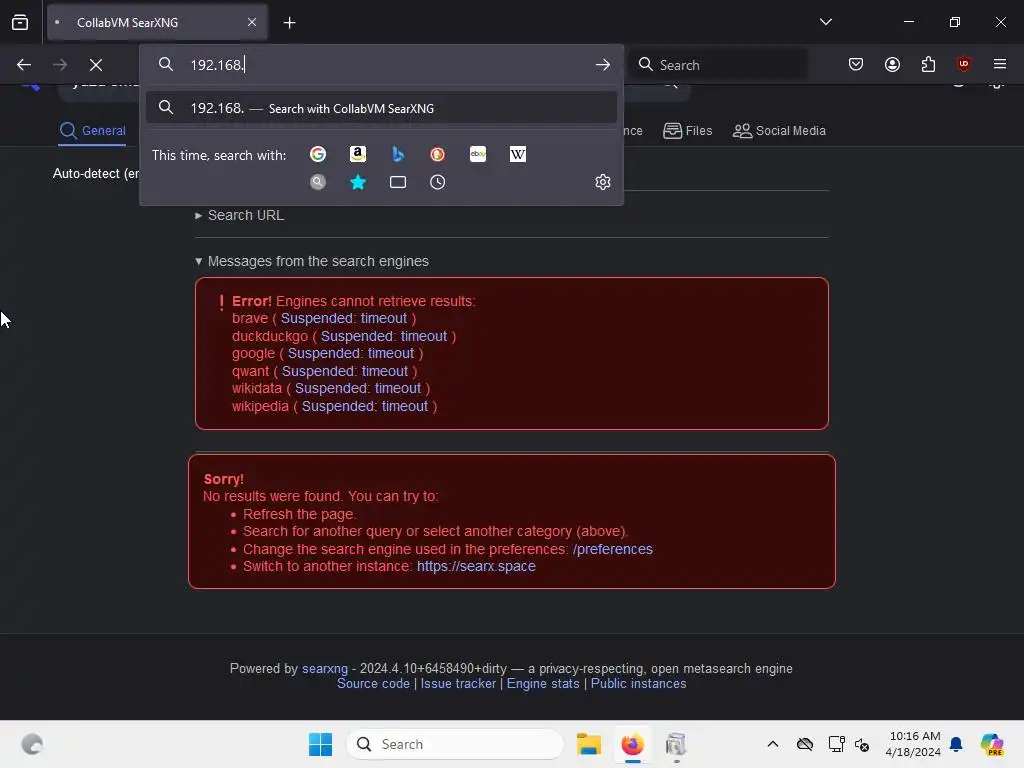Open the wikidata Suspended: timeout link
The height and width of the screenshot is (768, 1024).
click(x=358, y=389)
